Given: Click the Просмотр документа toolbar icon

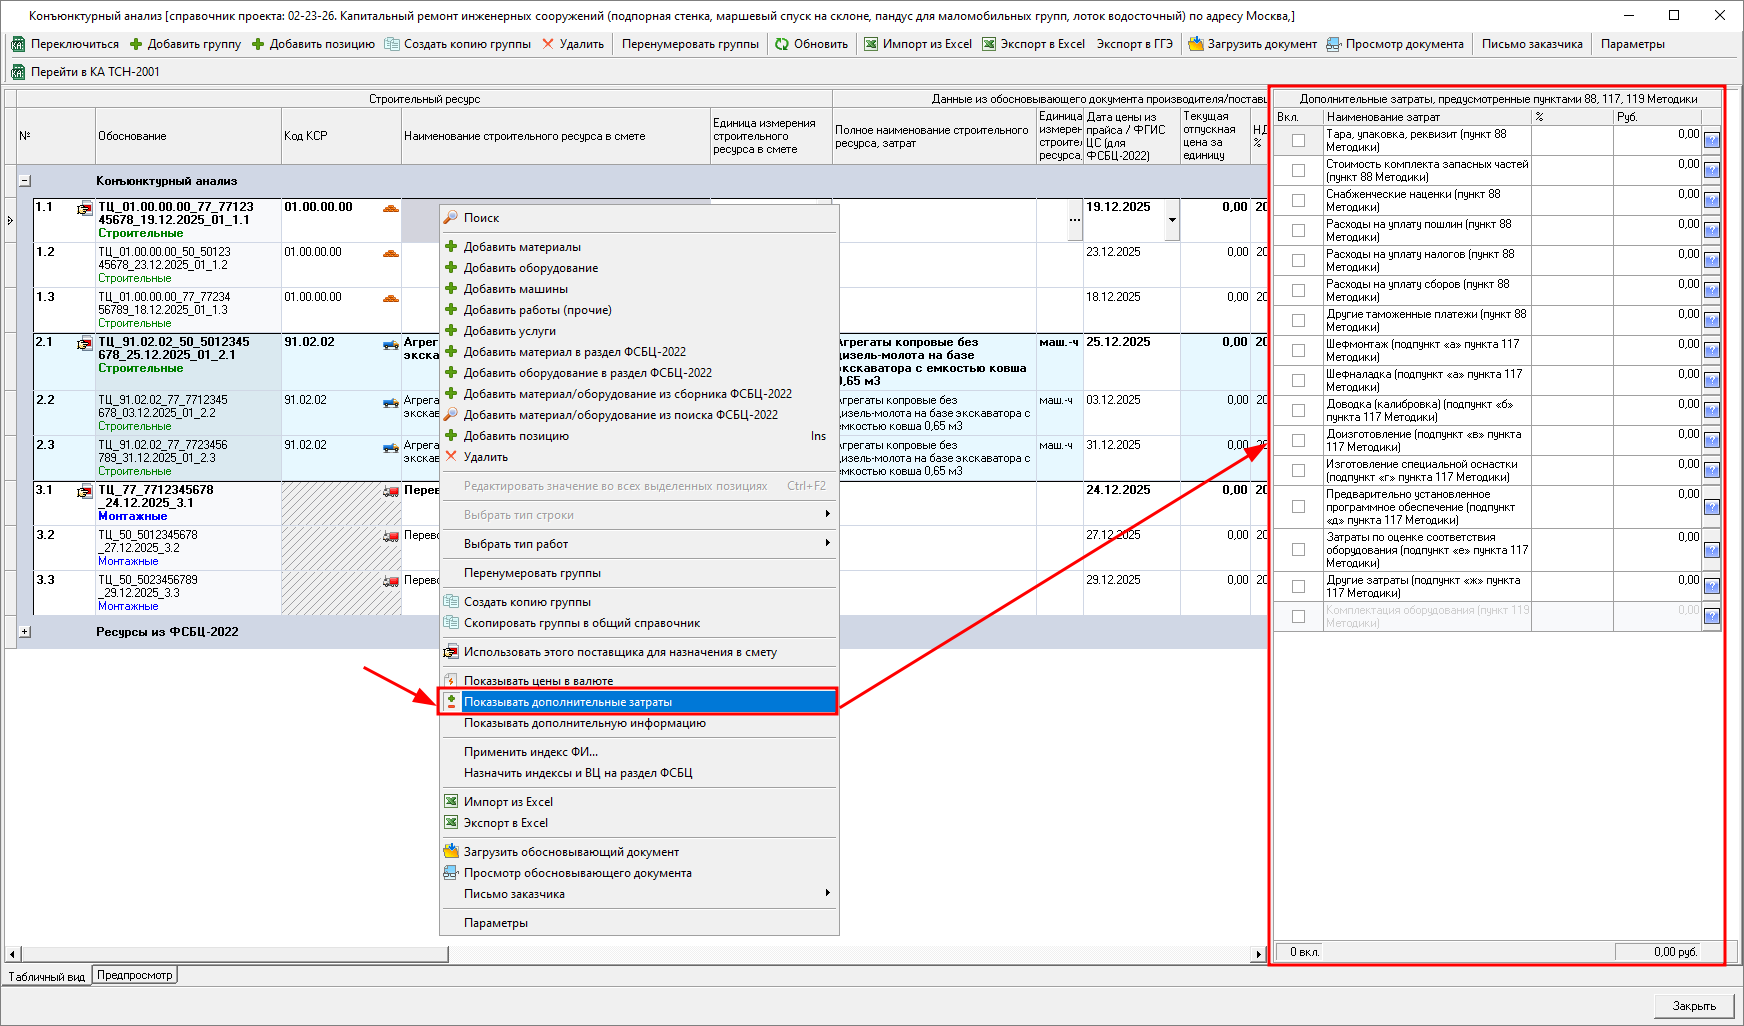Looking at the screenshot, I should point(1333,44).
